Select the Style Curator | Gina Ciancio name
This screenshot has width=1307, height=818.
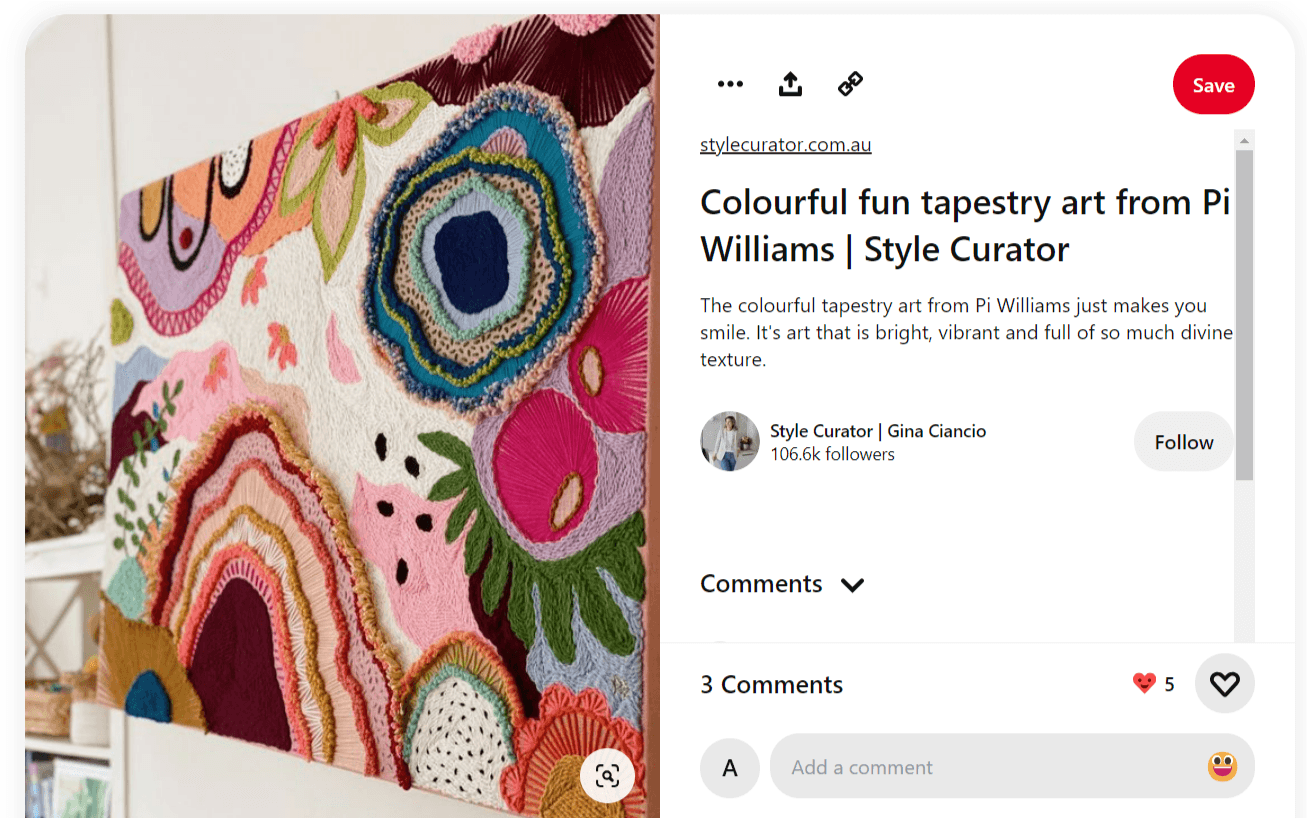click(877, 431)
